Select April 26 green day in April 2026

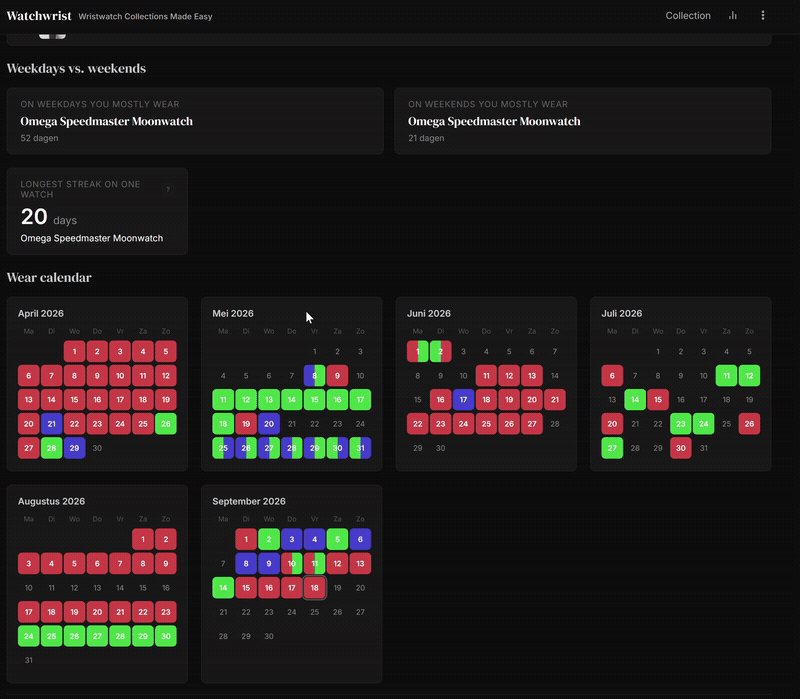(x=166, y=423)
